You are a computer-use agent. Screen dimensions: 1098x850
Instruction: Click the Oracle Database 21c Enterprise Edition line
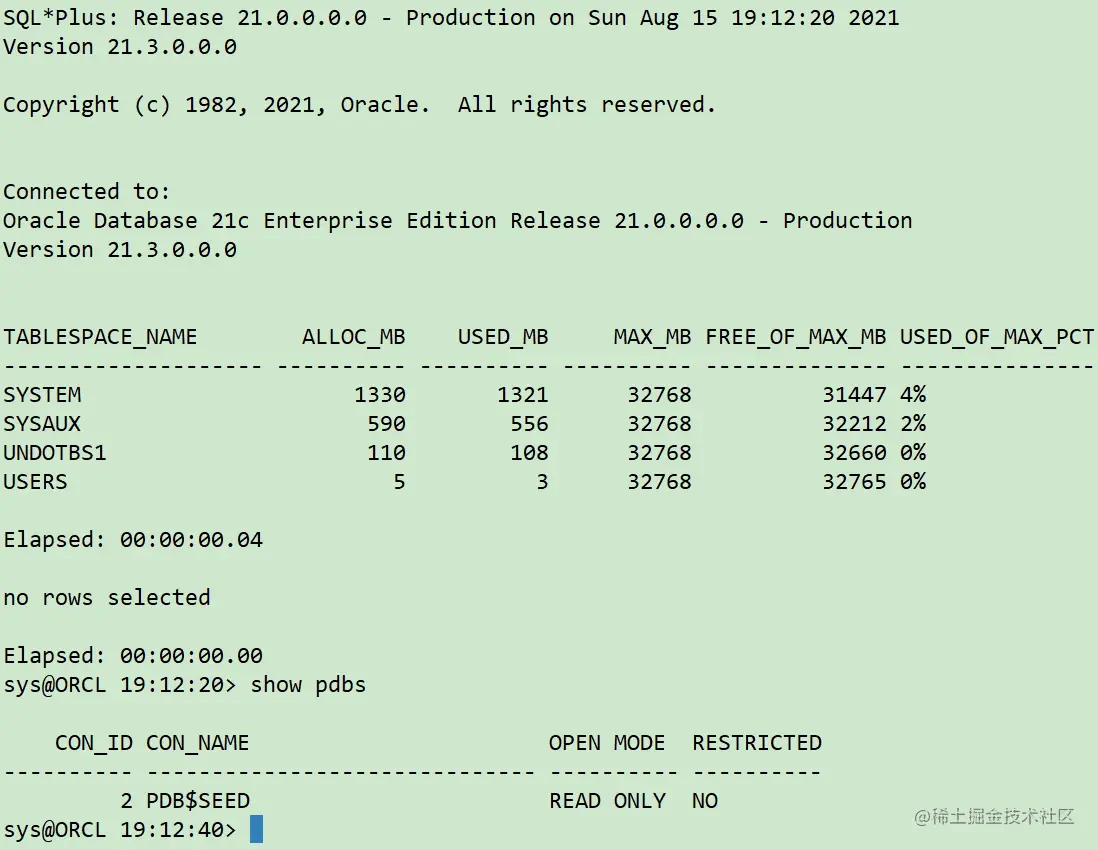click(458, 221)
